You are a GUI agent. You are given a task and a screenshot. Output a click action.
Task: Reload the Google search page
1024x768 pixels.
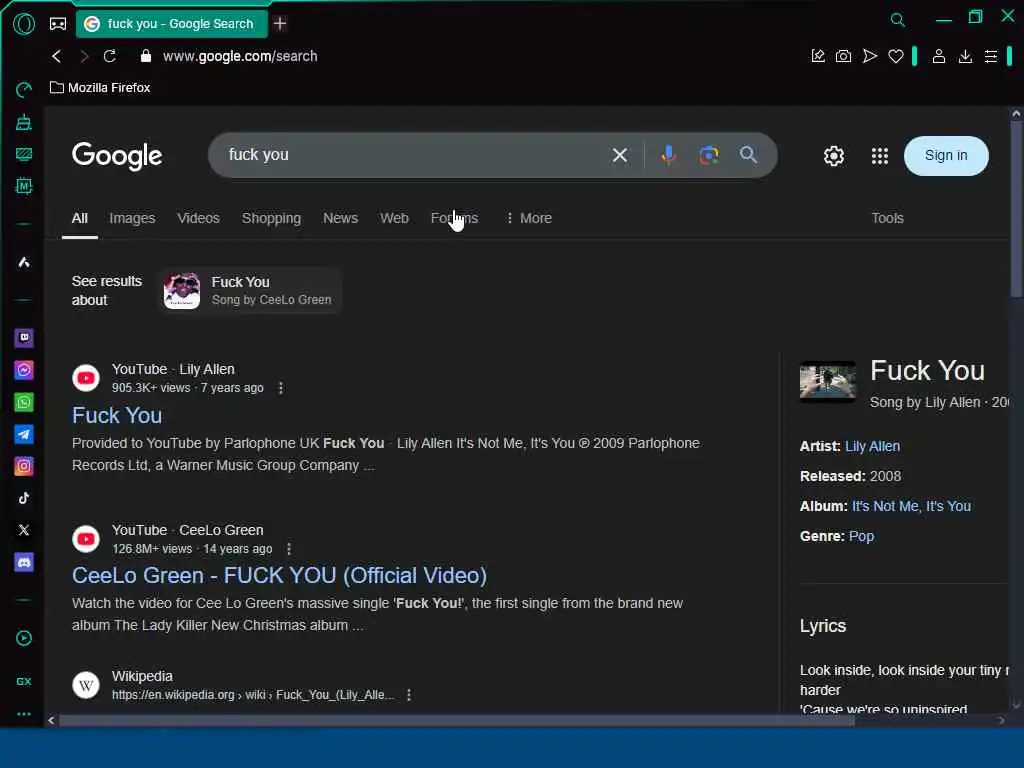click(x=110, y=56)
